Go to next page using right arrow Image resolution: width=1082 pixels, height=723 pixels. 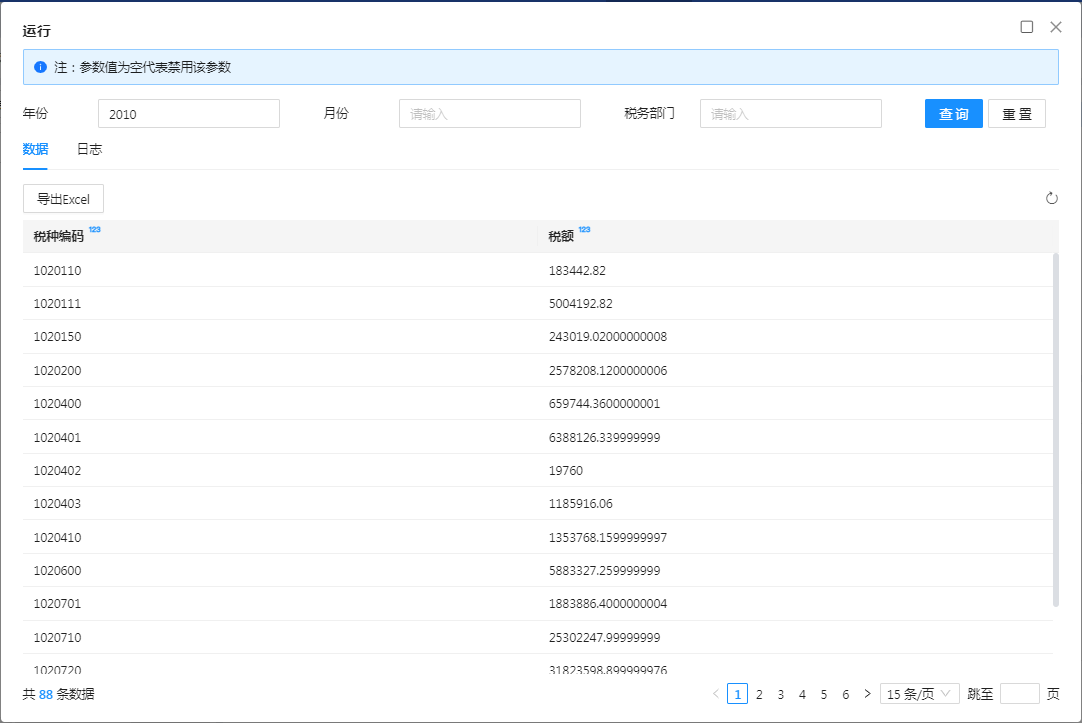867,694
